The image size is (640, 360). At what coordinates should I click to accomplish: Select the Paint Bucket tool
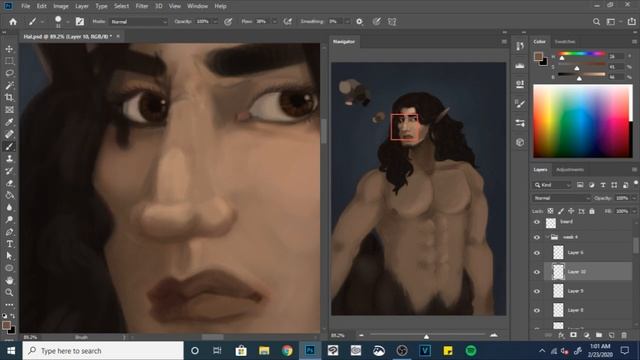pos(9,195)
